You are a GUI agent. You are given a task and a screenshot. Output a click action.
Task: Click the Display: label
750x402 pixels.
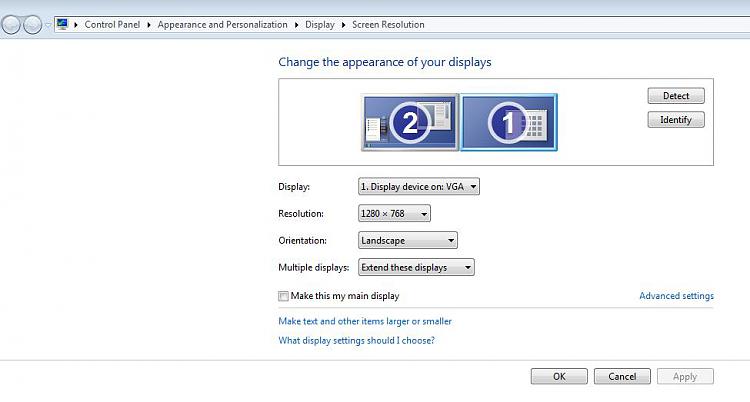pos(294,187)
